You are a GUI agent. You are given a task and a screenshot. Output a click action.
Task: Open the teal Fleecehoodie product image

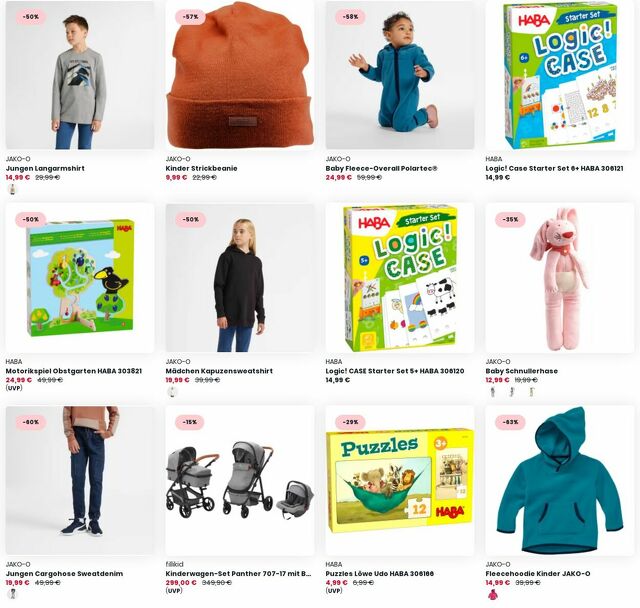(560, 480)
